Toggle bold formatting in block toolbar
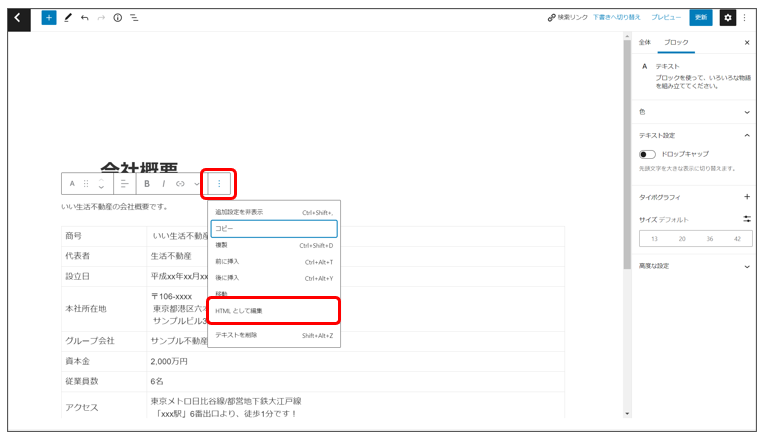 click(147, 184)
